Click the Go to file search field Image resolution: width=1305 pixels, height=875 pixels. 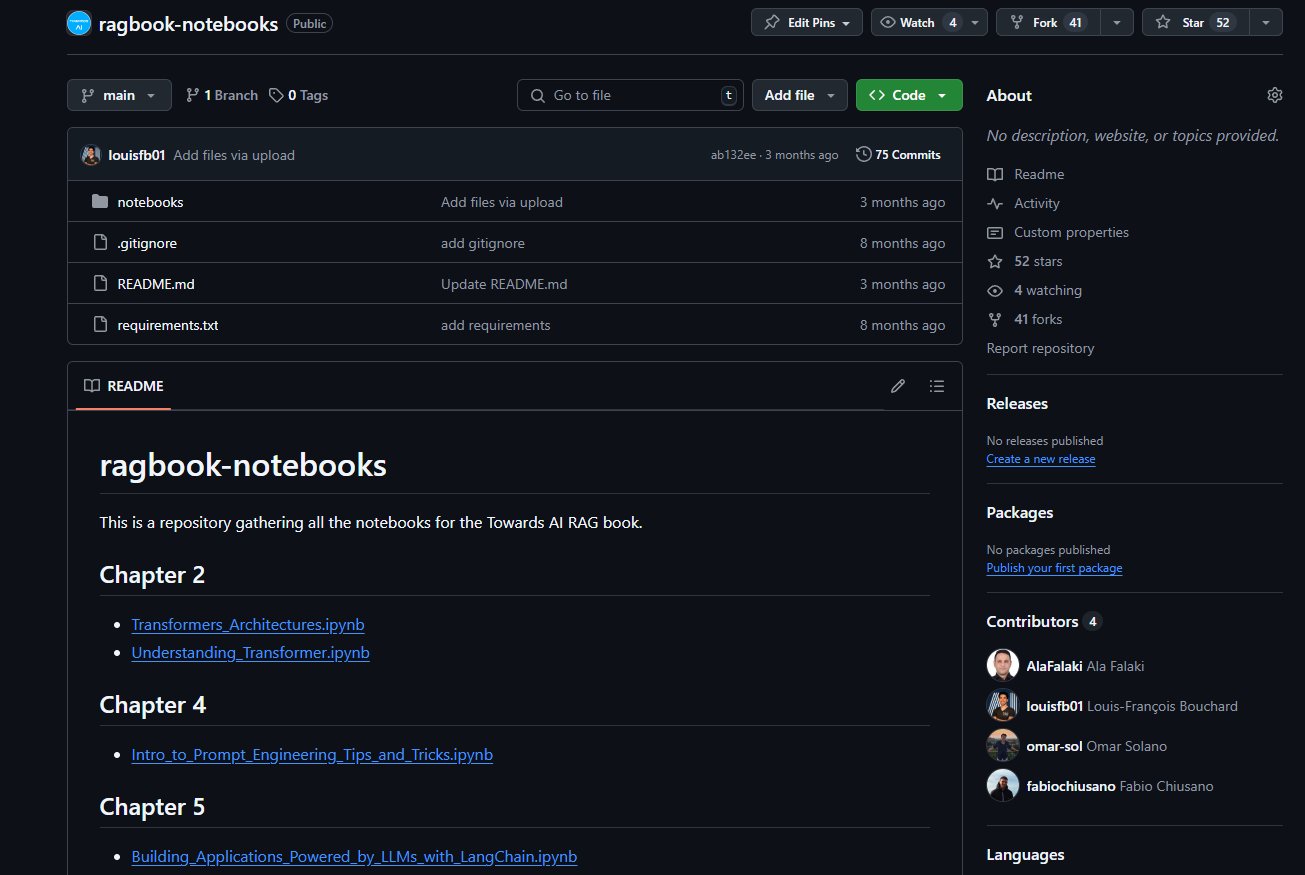(x=630, y=95)
